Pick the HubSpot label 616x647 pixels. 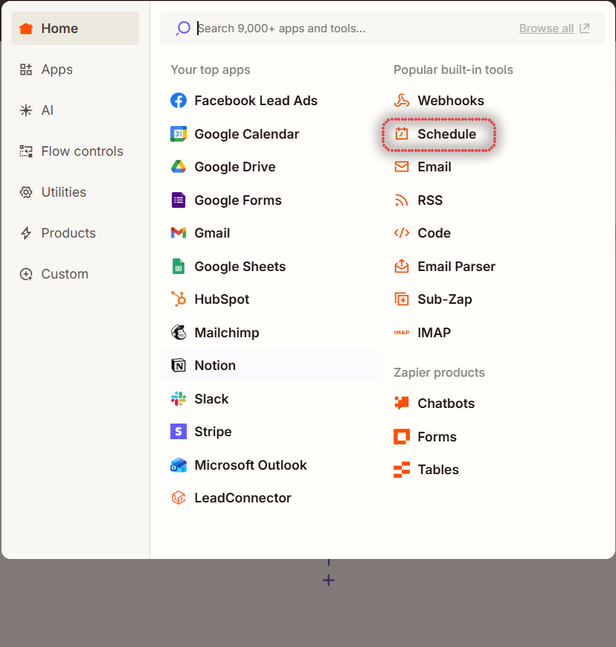point(222,299)
